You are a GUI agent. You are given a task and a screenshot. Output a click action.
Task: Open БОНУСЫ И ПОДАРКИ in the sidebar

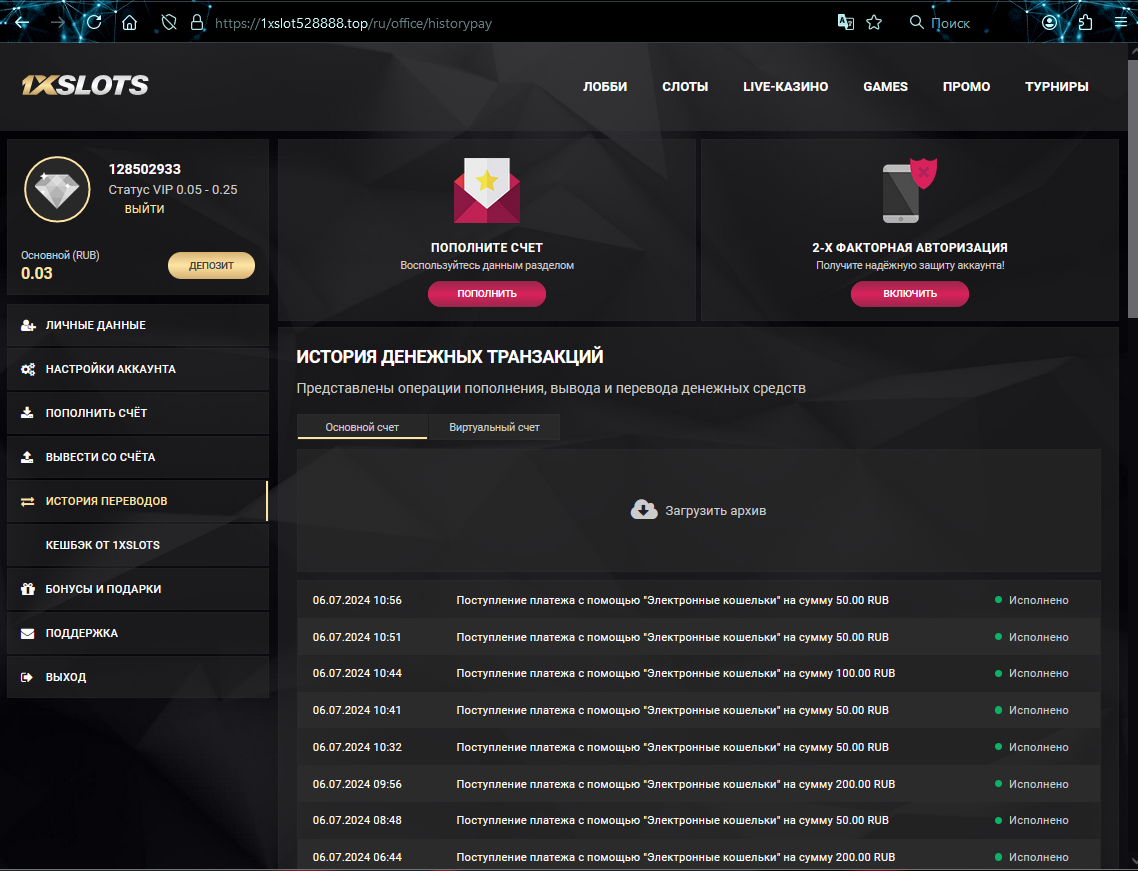pos(137,589)
